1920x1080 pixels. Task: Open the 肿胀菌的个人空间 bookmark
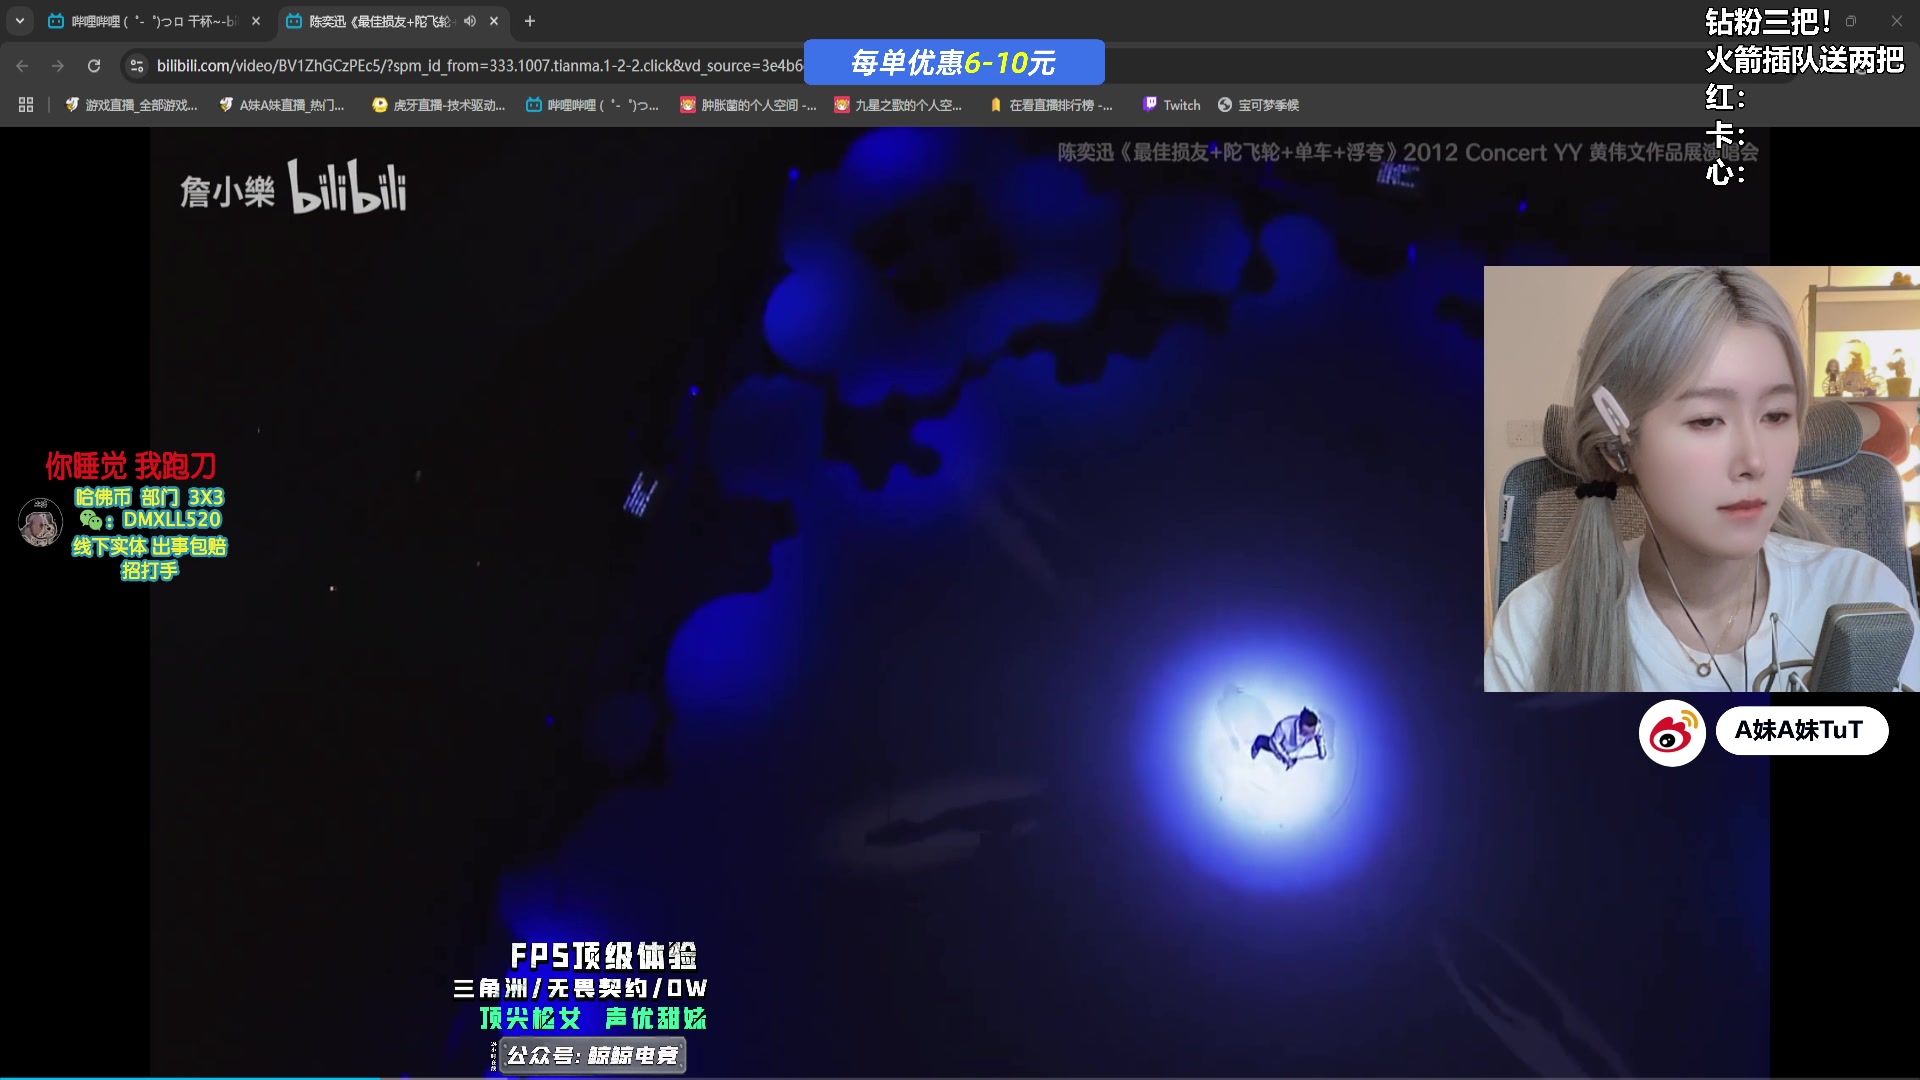[748, 105]
